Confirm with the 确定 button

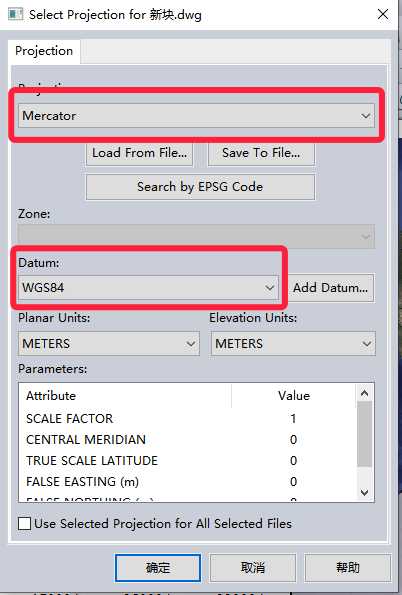(158, 568)
